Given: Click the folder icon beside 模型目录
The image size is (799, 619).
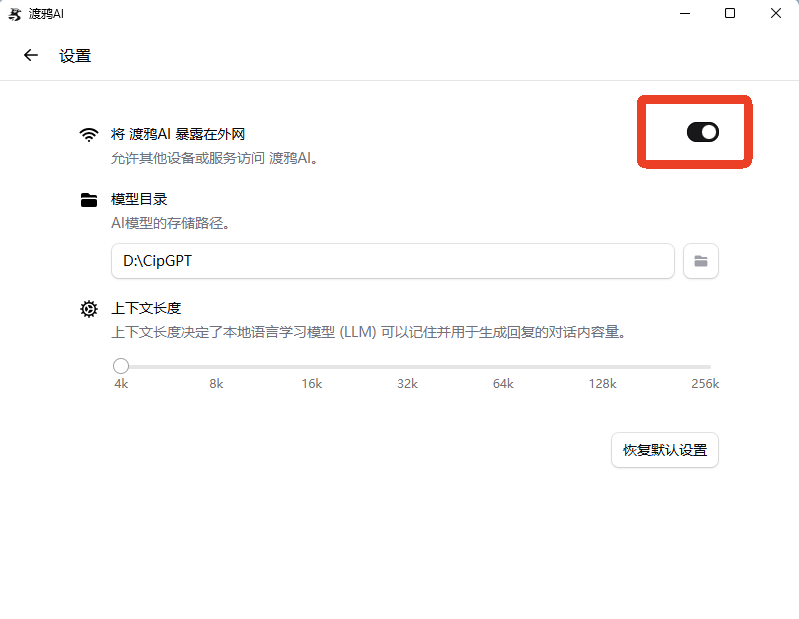Looking at the screenshot, I should coord(90,200).
